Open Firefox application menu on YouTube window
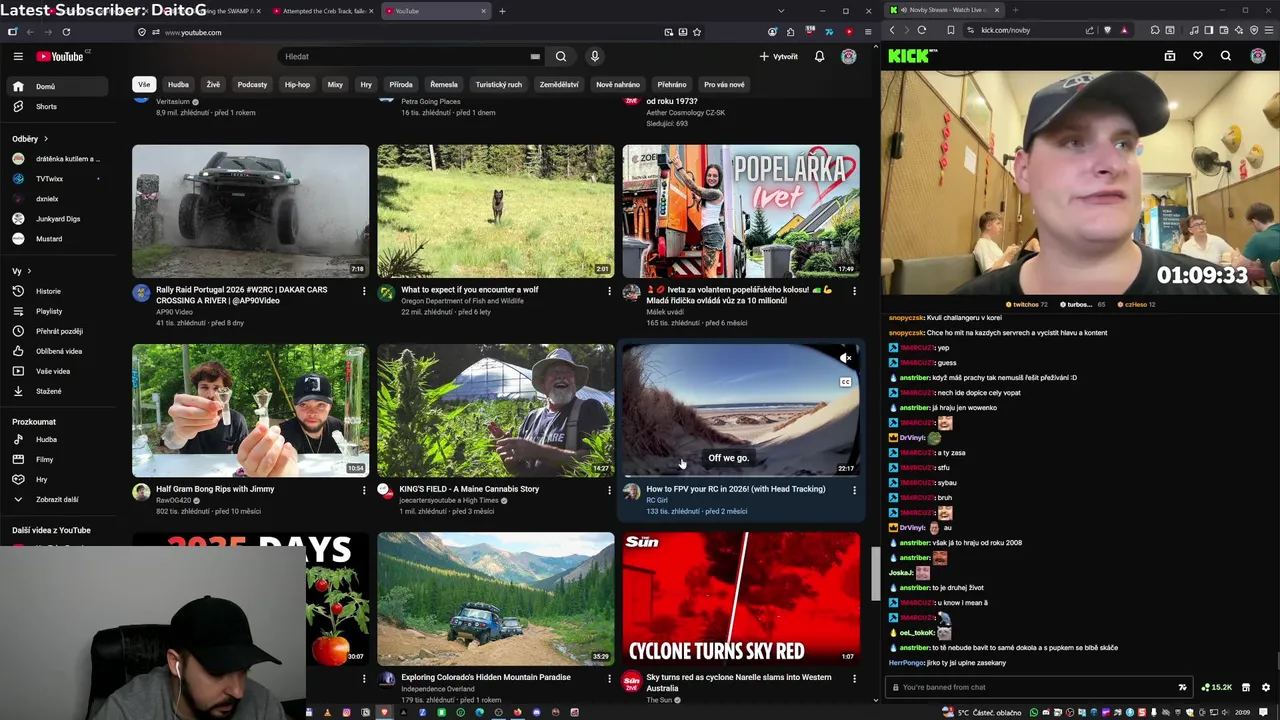 (868, 32)
